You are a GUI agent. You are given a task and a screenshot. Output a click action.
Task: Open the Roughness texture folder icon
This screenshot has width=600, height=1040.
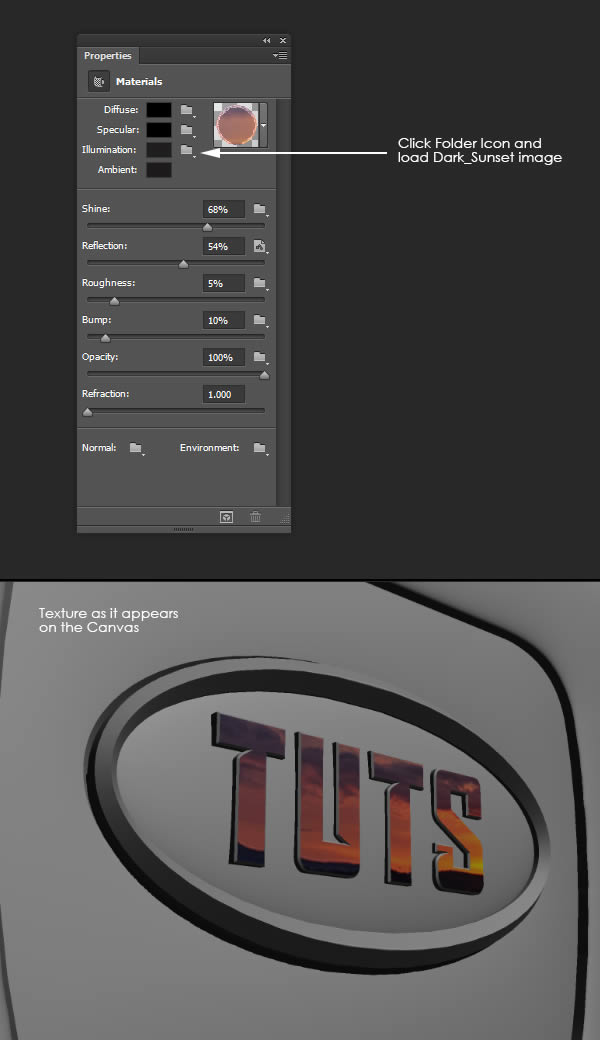[260, 284]
